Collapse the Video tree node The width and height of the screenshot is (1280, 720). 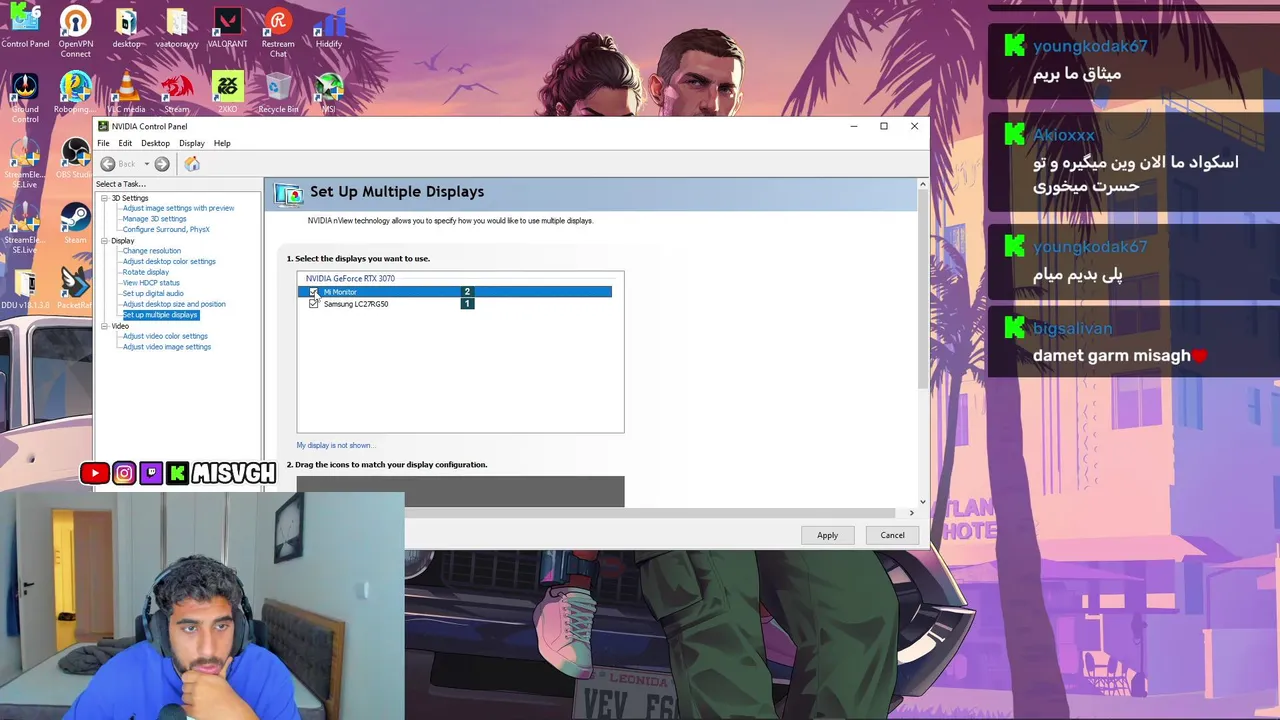tap(104, 326)
